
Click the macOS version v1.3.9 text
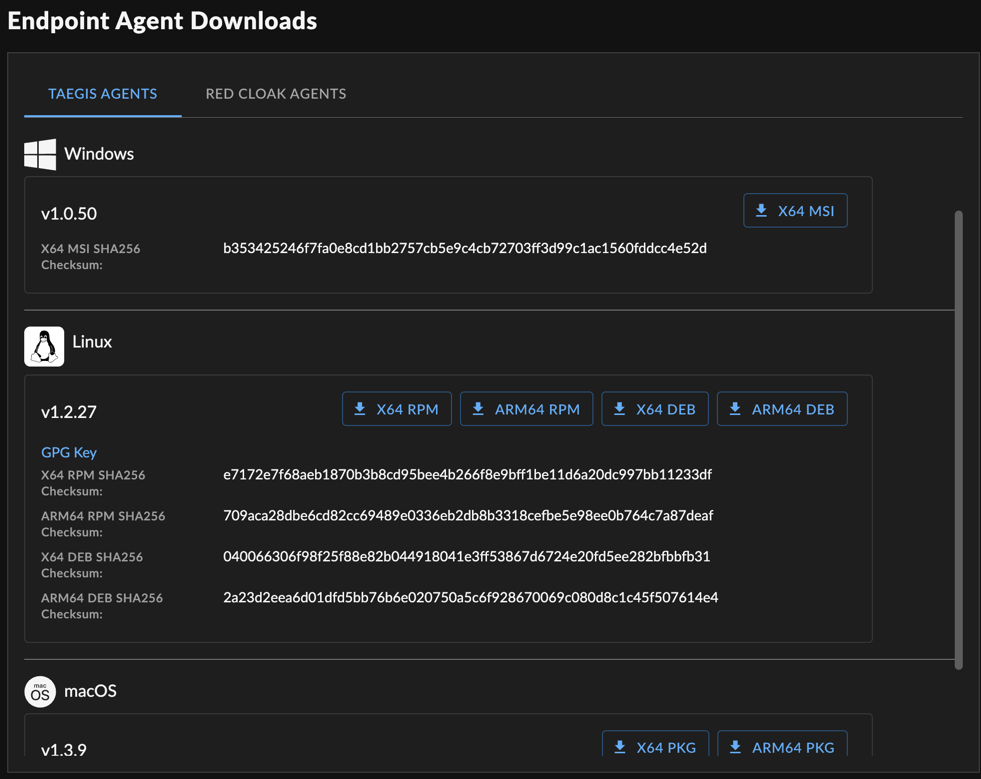click(x=64, y=750)
